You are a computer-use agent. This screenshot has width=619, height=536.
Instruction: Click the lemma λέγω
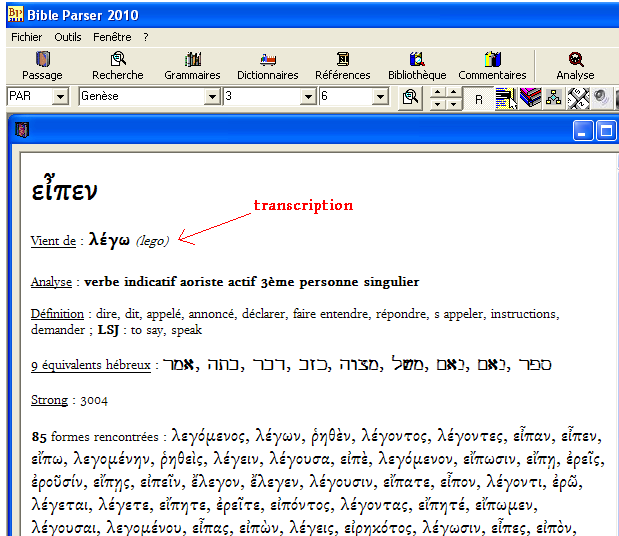pyautogui.click(x=109, y=239)
